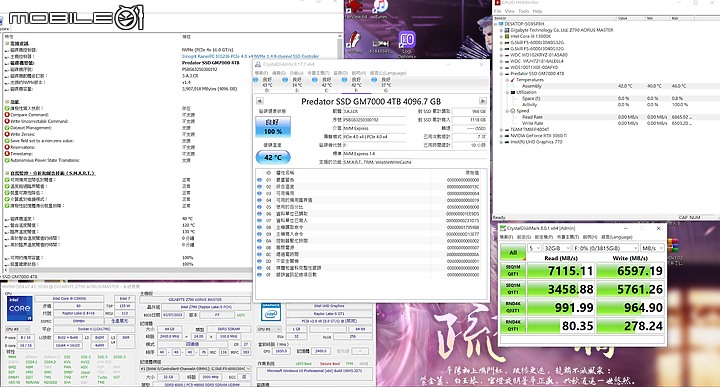Click SMART attribute 01 status dot

259,180
